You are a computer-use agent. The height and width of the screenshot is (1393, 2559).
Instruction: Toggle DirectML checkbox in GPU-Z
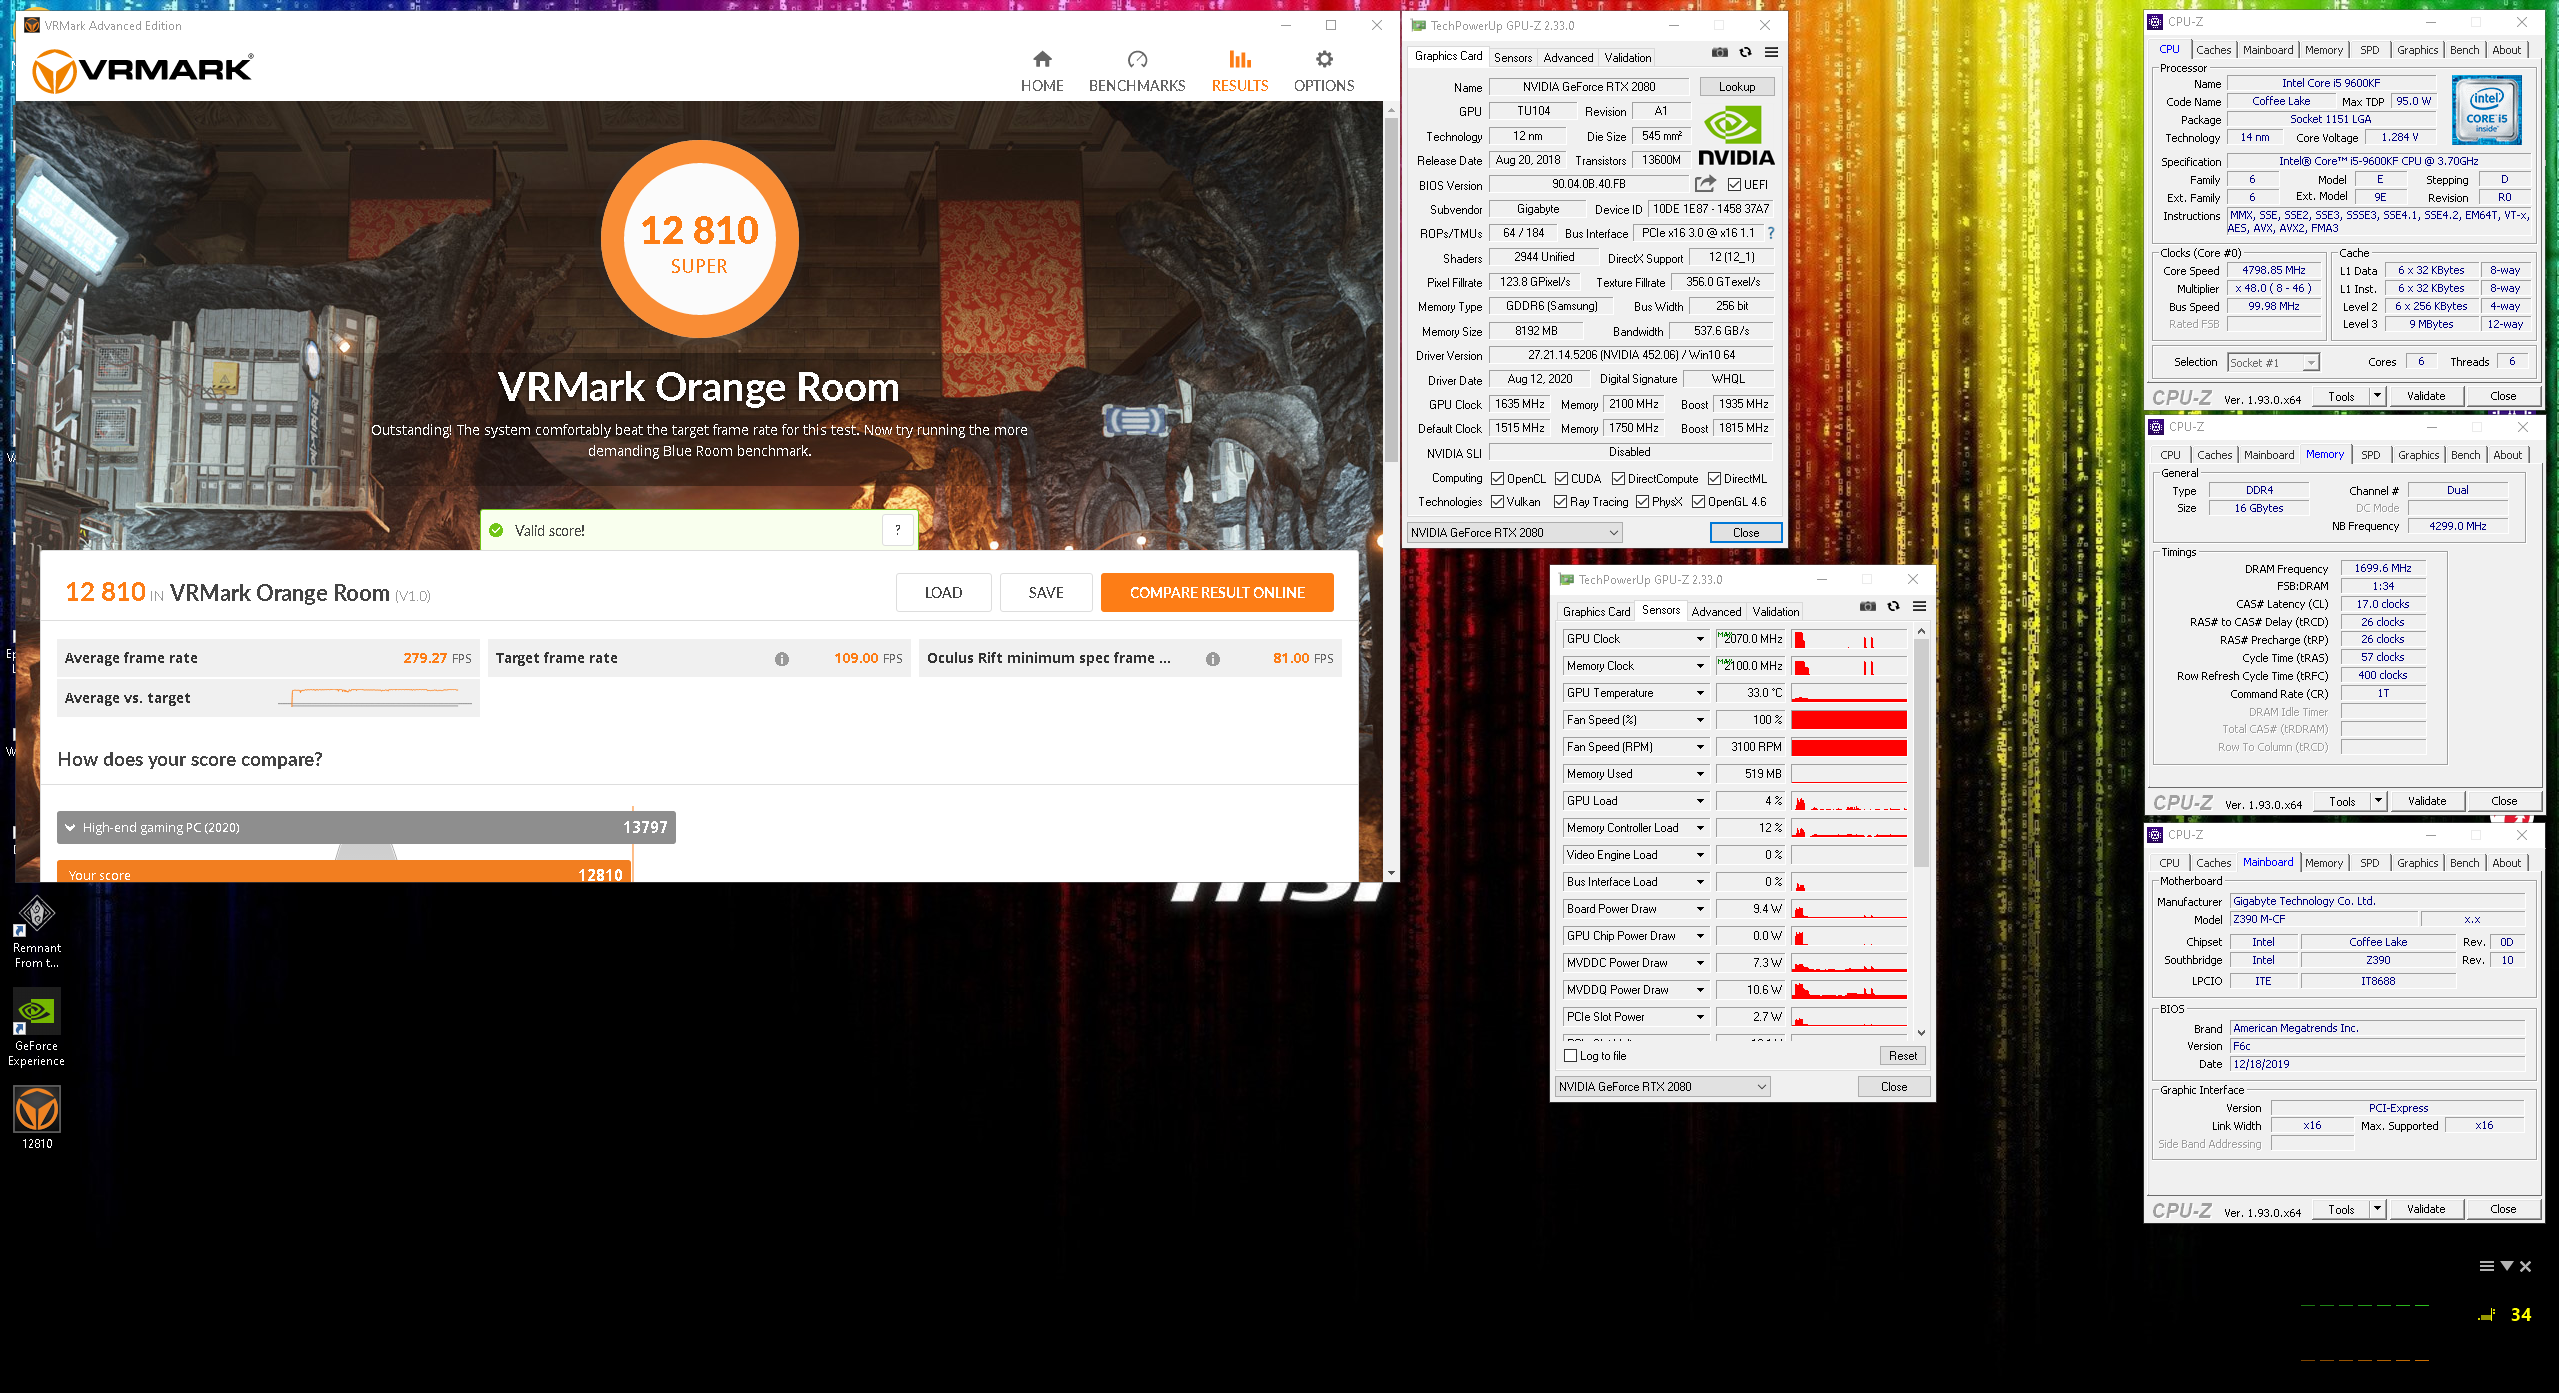pos(1714,479)
